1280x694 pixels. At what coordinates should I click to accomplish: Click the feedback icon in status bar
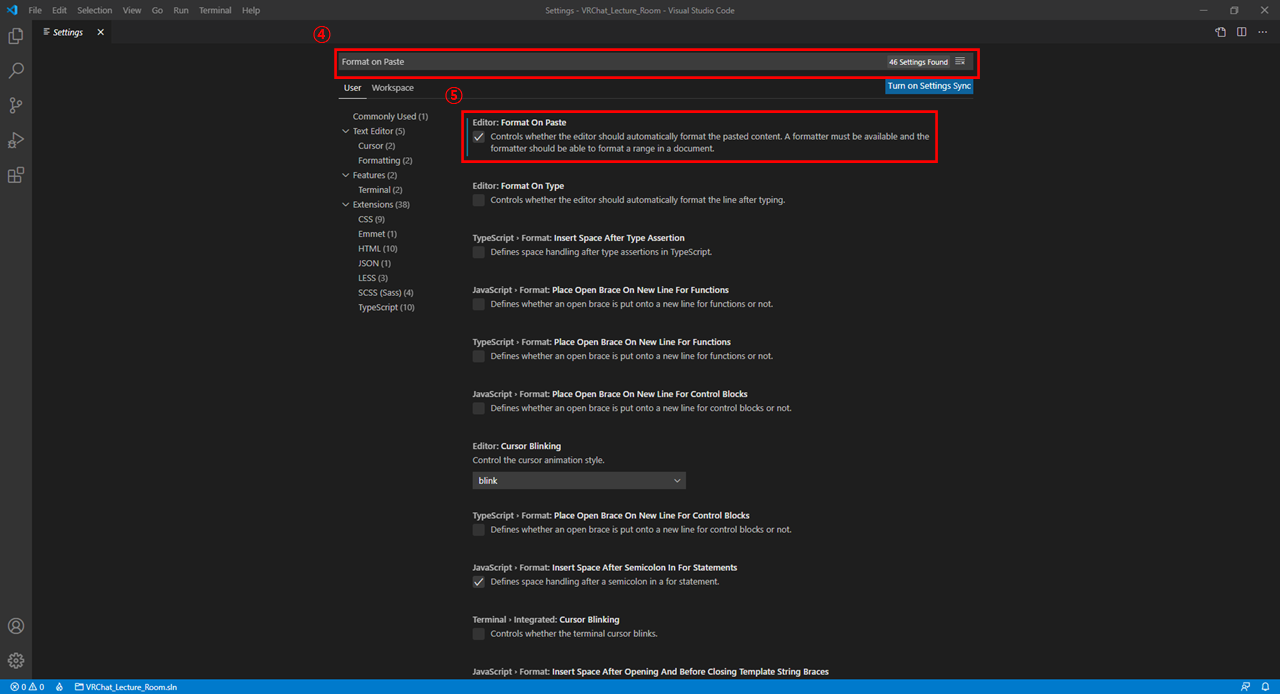[x=1245, y=687]
